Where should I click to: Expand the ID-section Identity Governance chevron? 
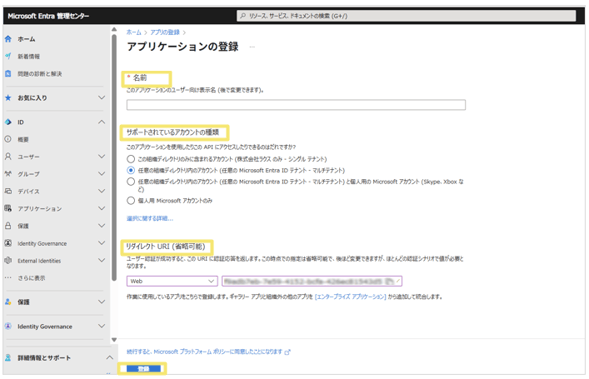[101, 243]
